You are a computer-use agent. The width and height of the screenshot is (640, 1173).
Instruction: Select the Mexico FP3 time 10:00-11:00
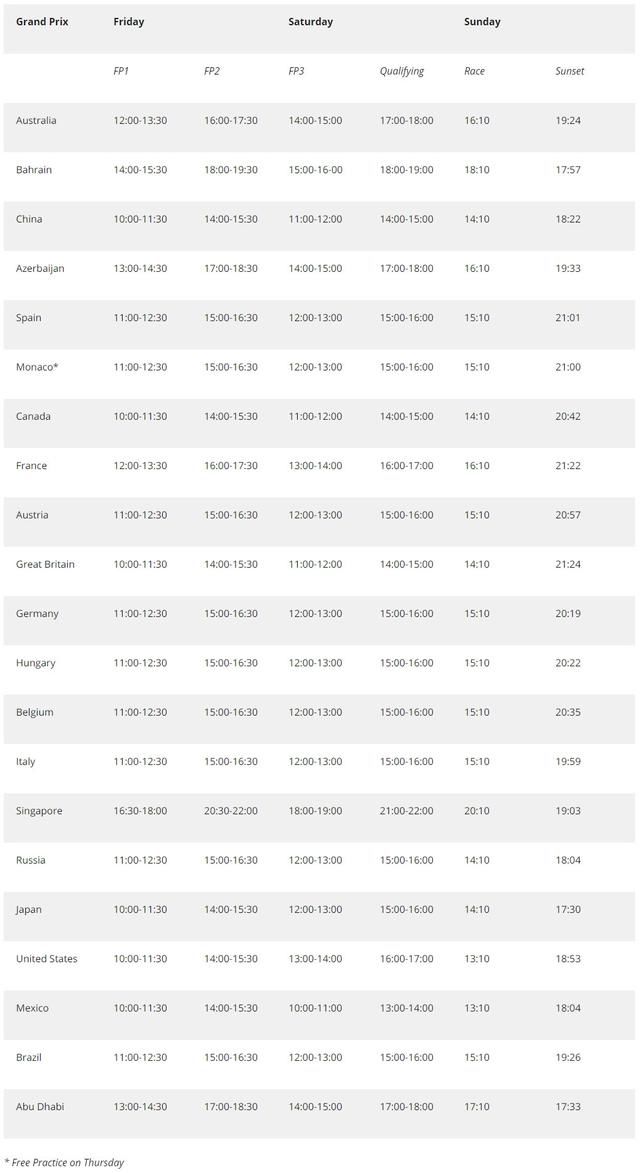tap(315, 1008)
